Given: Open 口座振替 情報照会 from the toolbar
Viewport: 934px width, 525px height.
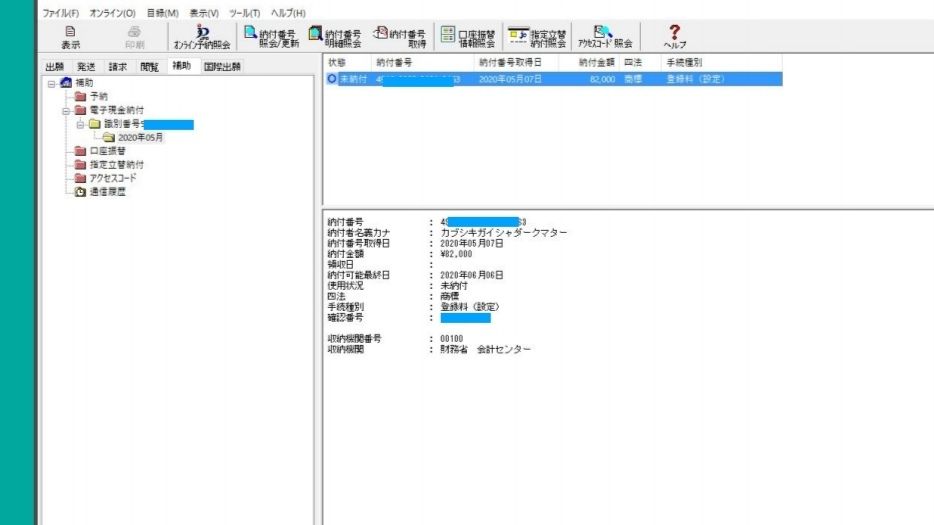Looking at the screenshot, I should pos(469,37).
